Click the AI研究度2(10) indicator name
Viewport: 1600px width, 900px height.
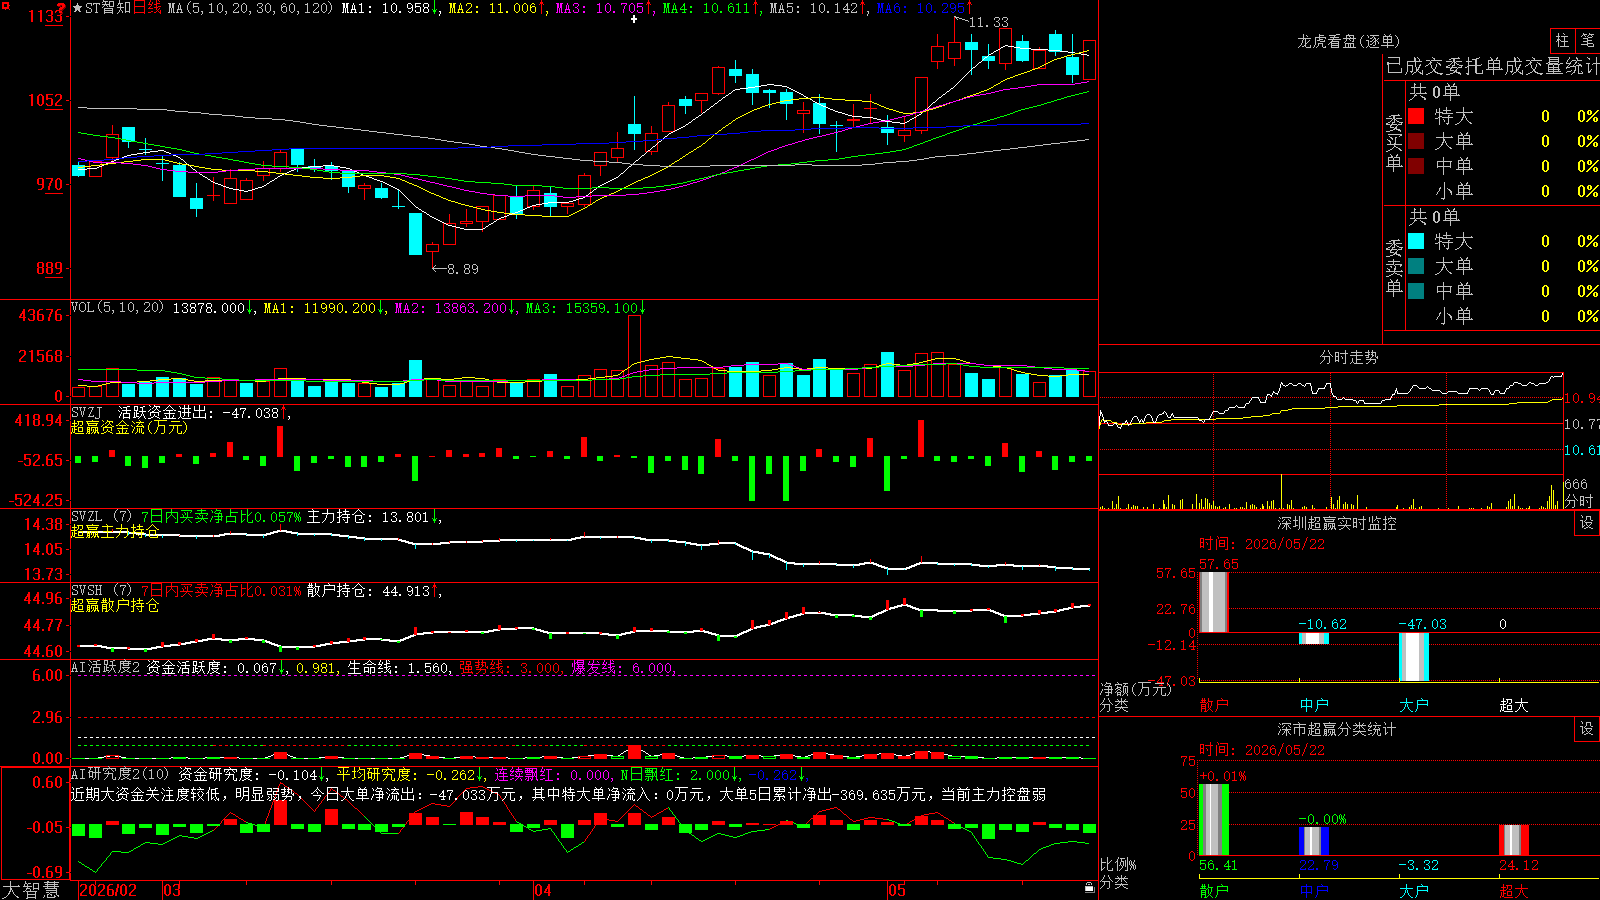(x=120, y=774)
